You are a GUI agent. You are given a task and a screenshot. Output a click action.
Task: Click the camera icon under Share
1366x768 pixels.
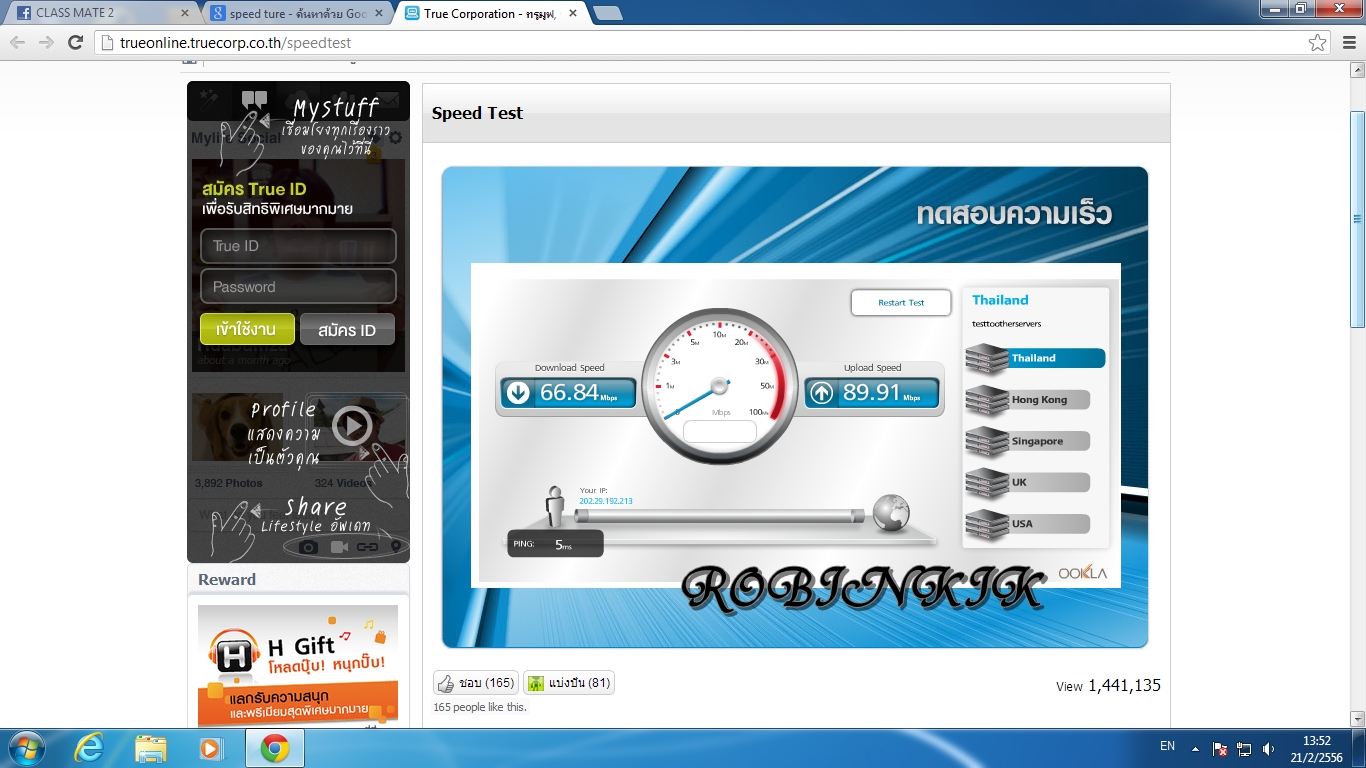click(309, 547)
